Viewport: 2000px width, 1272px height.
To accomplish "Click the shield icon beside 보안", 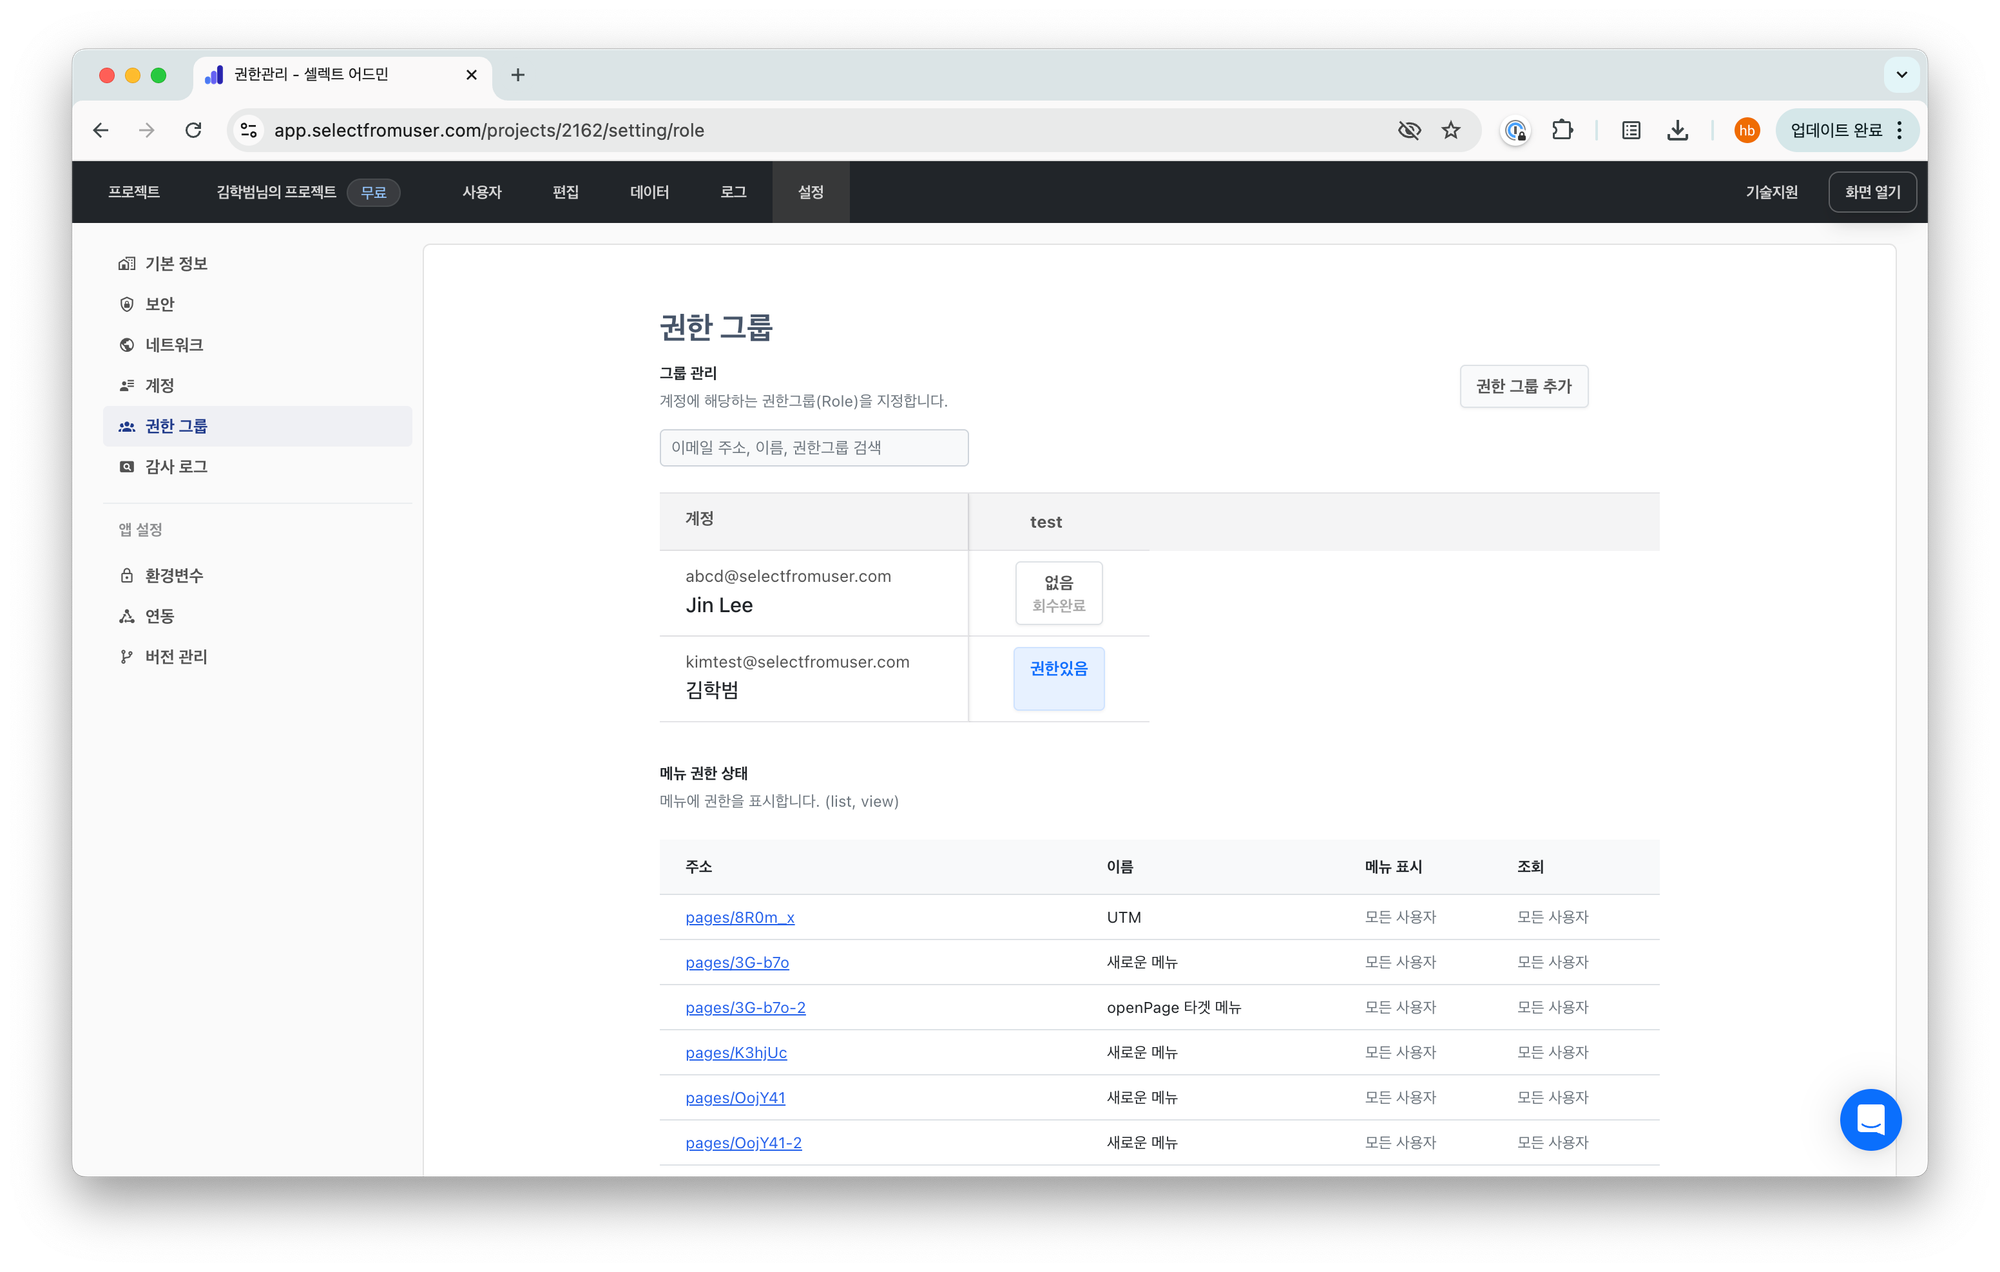I will tap(127, 304).
